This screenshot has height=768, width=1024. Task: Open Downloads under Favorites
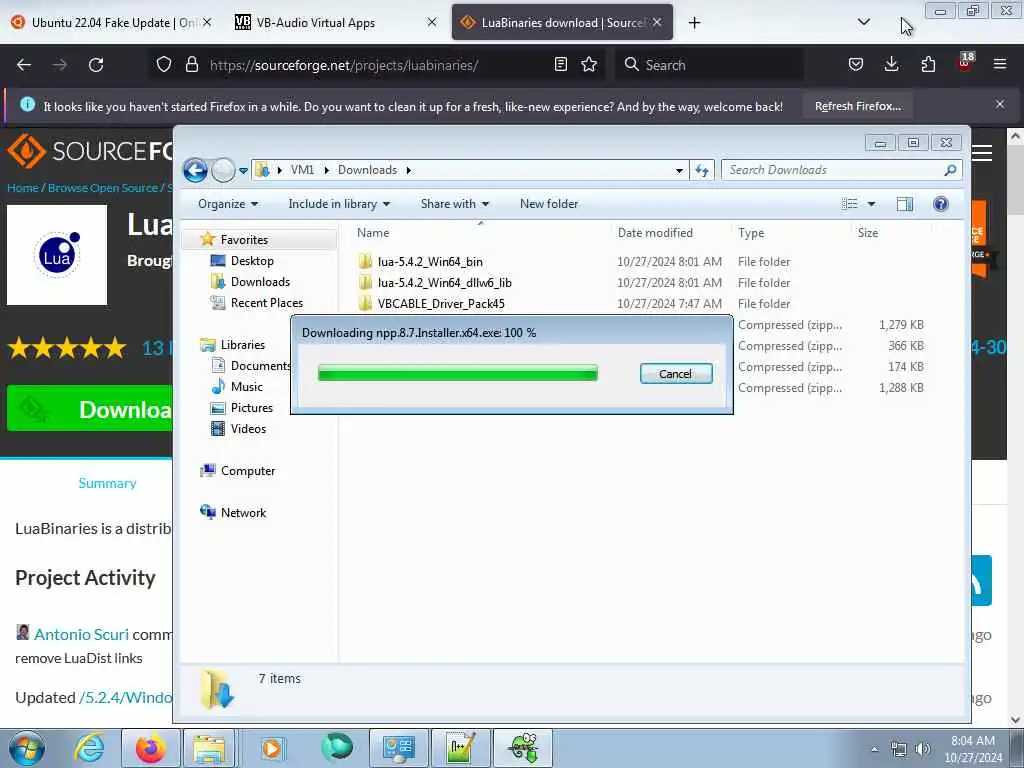point(260,281)
